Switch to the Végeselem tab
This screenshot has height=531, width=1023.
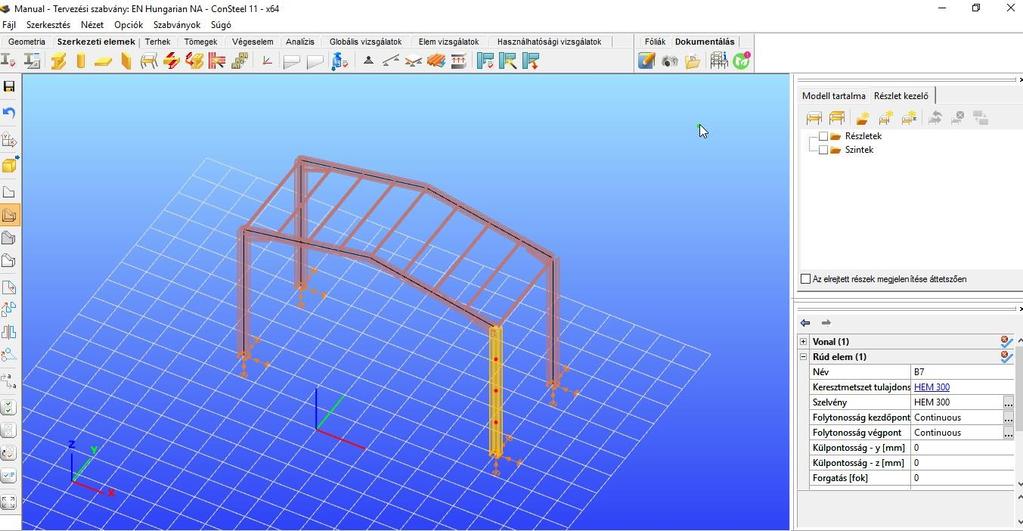tap(252, 42)
